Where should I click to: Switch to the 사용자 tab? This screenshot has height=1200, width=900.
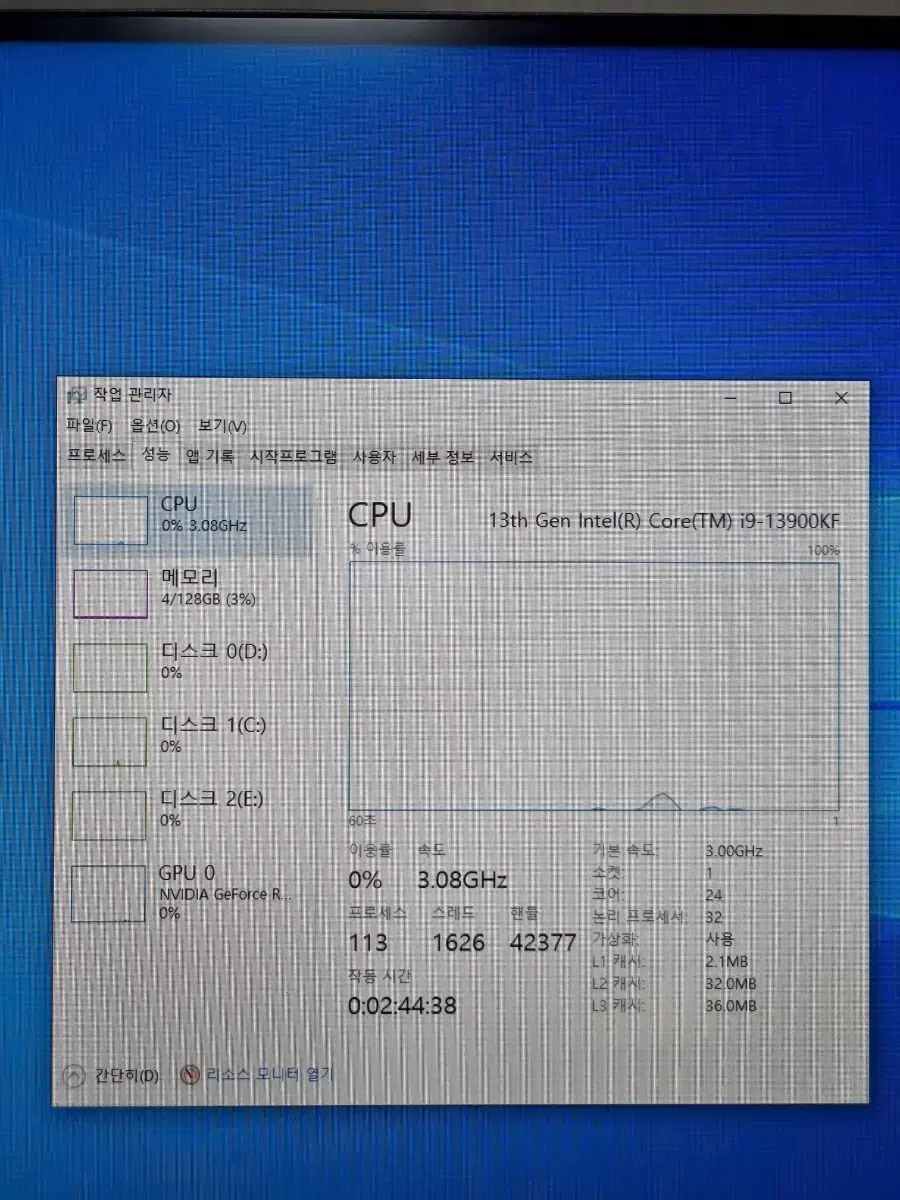click(x=373, y=457)
